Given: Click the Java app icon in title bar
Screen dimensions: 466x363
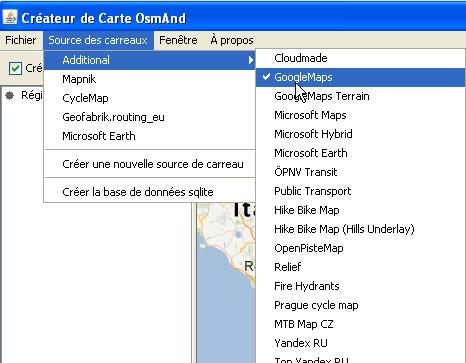Looking at the screenshot, I should tap(10, 17).
